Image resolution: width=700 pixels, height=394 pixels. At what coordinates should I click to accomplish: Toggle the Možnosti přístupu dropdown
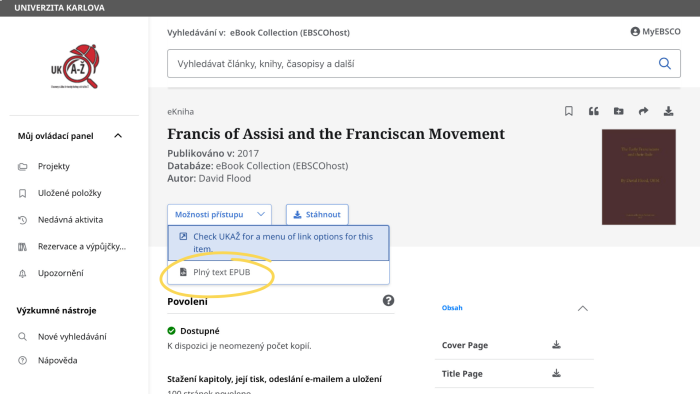(219, 215)
